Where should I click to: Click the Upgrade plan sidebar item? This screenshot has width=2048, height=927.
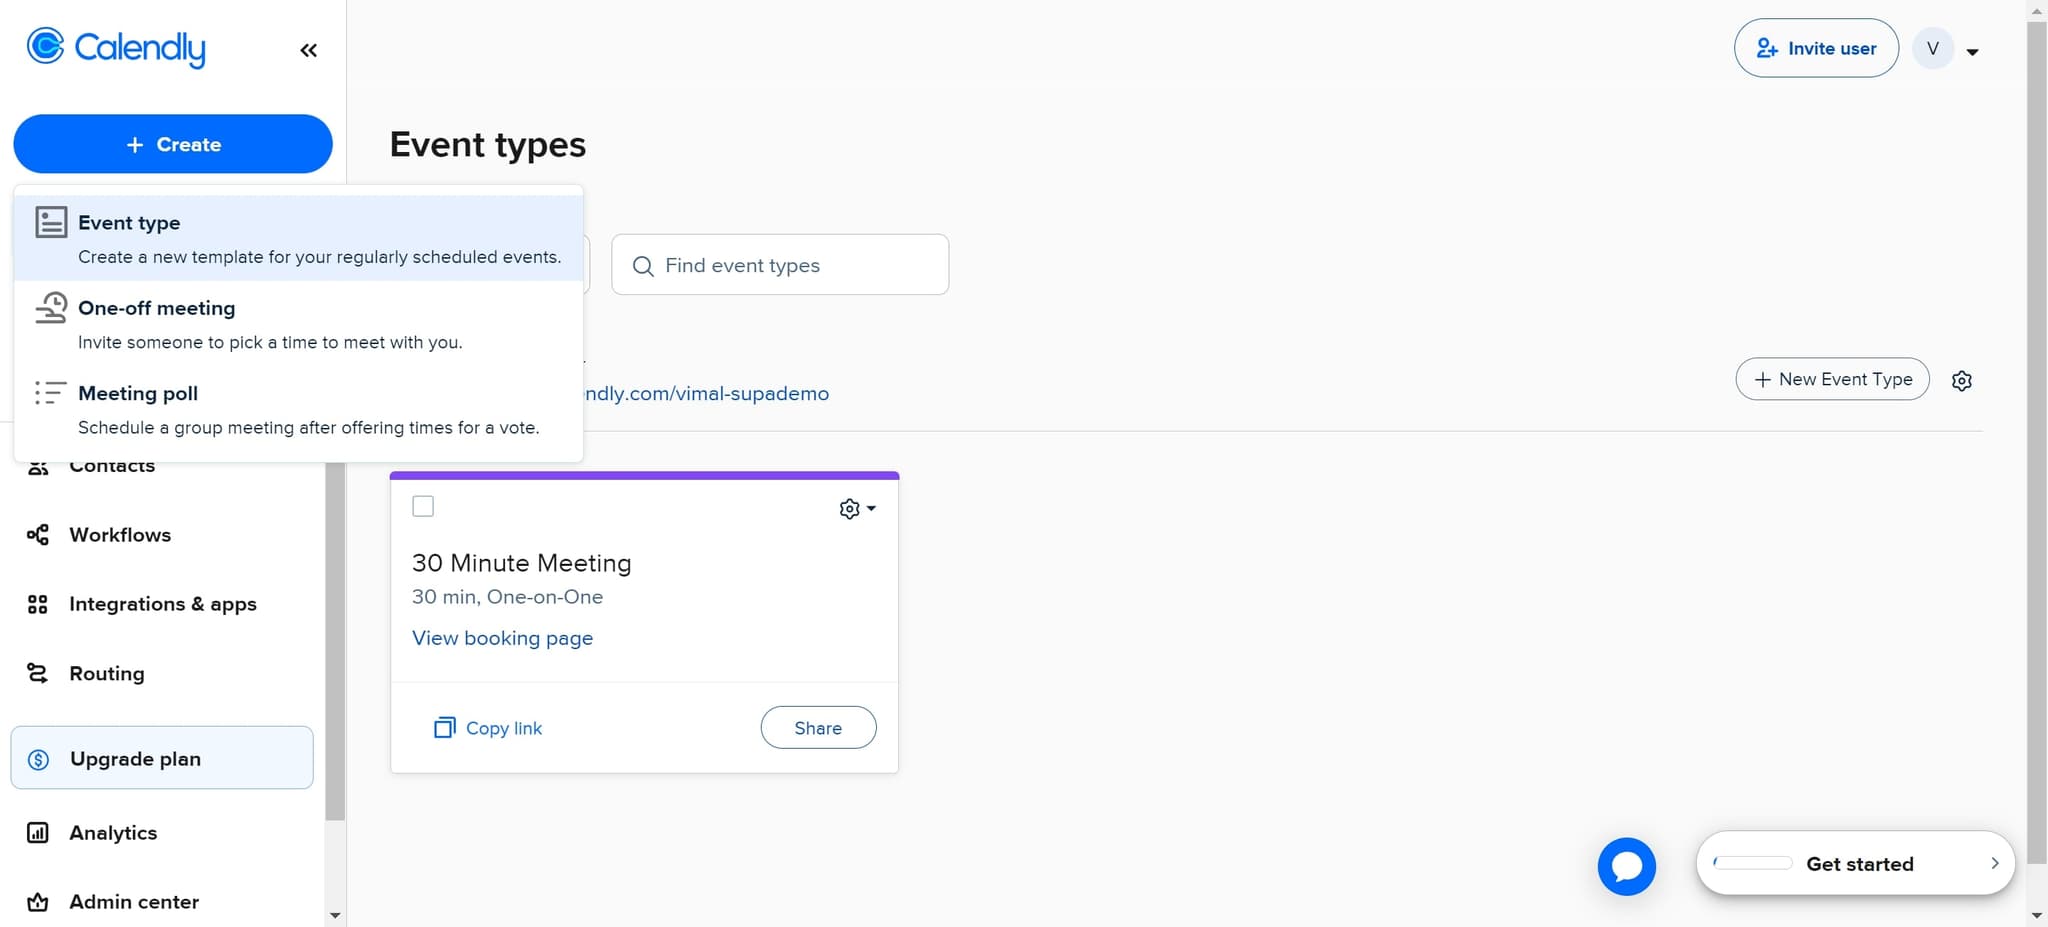(134, 758)
